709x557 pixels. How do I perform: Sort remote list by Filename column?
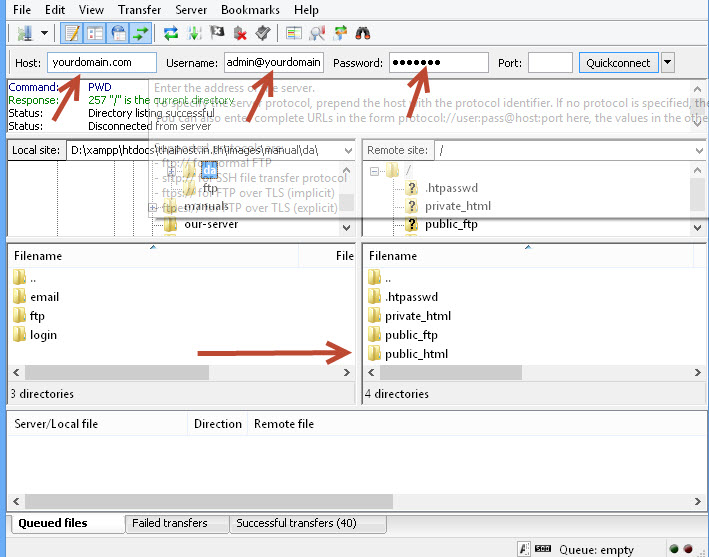click(528, 256)
